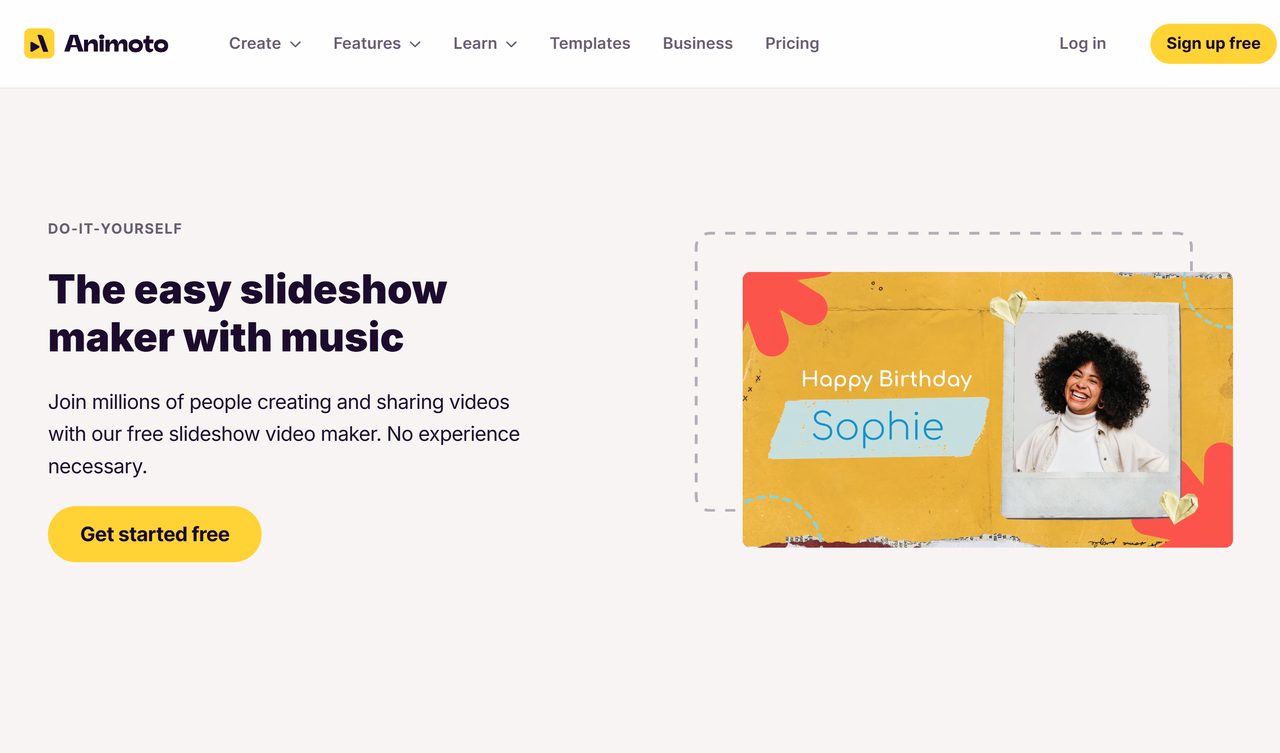Click the Animoto wordmark text
The width and height of the screenshot is (1280, 753).
click(116, 43)
